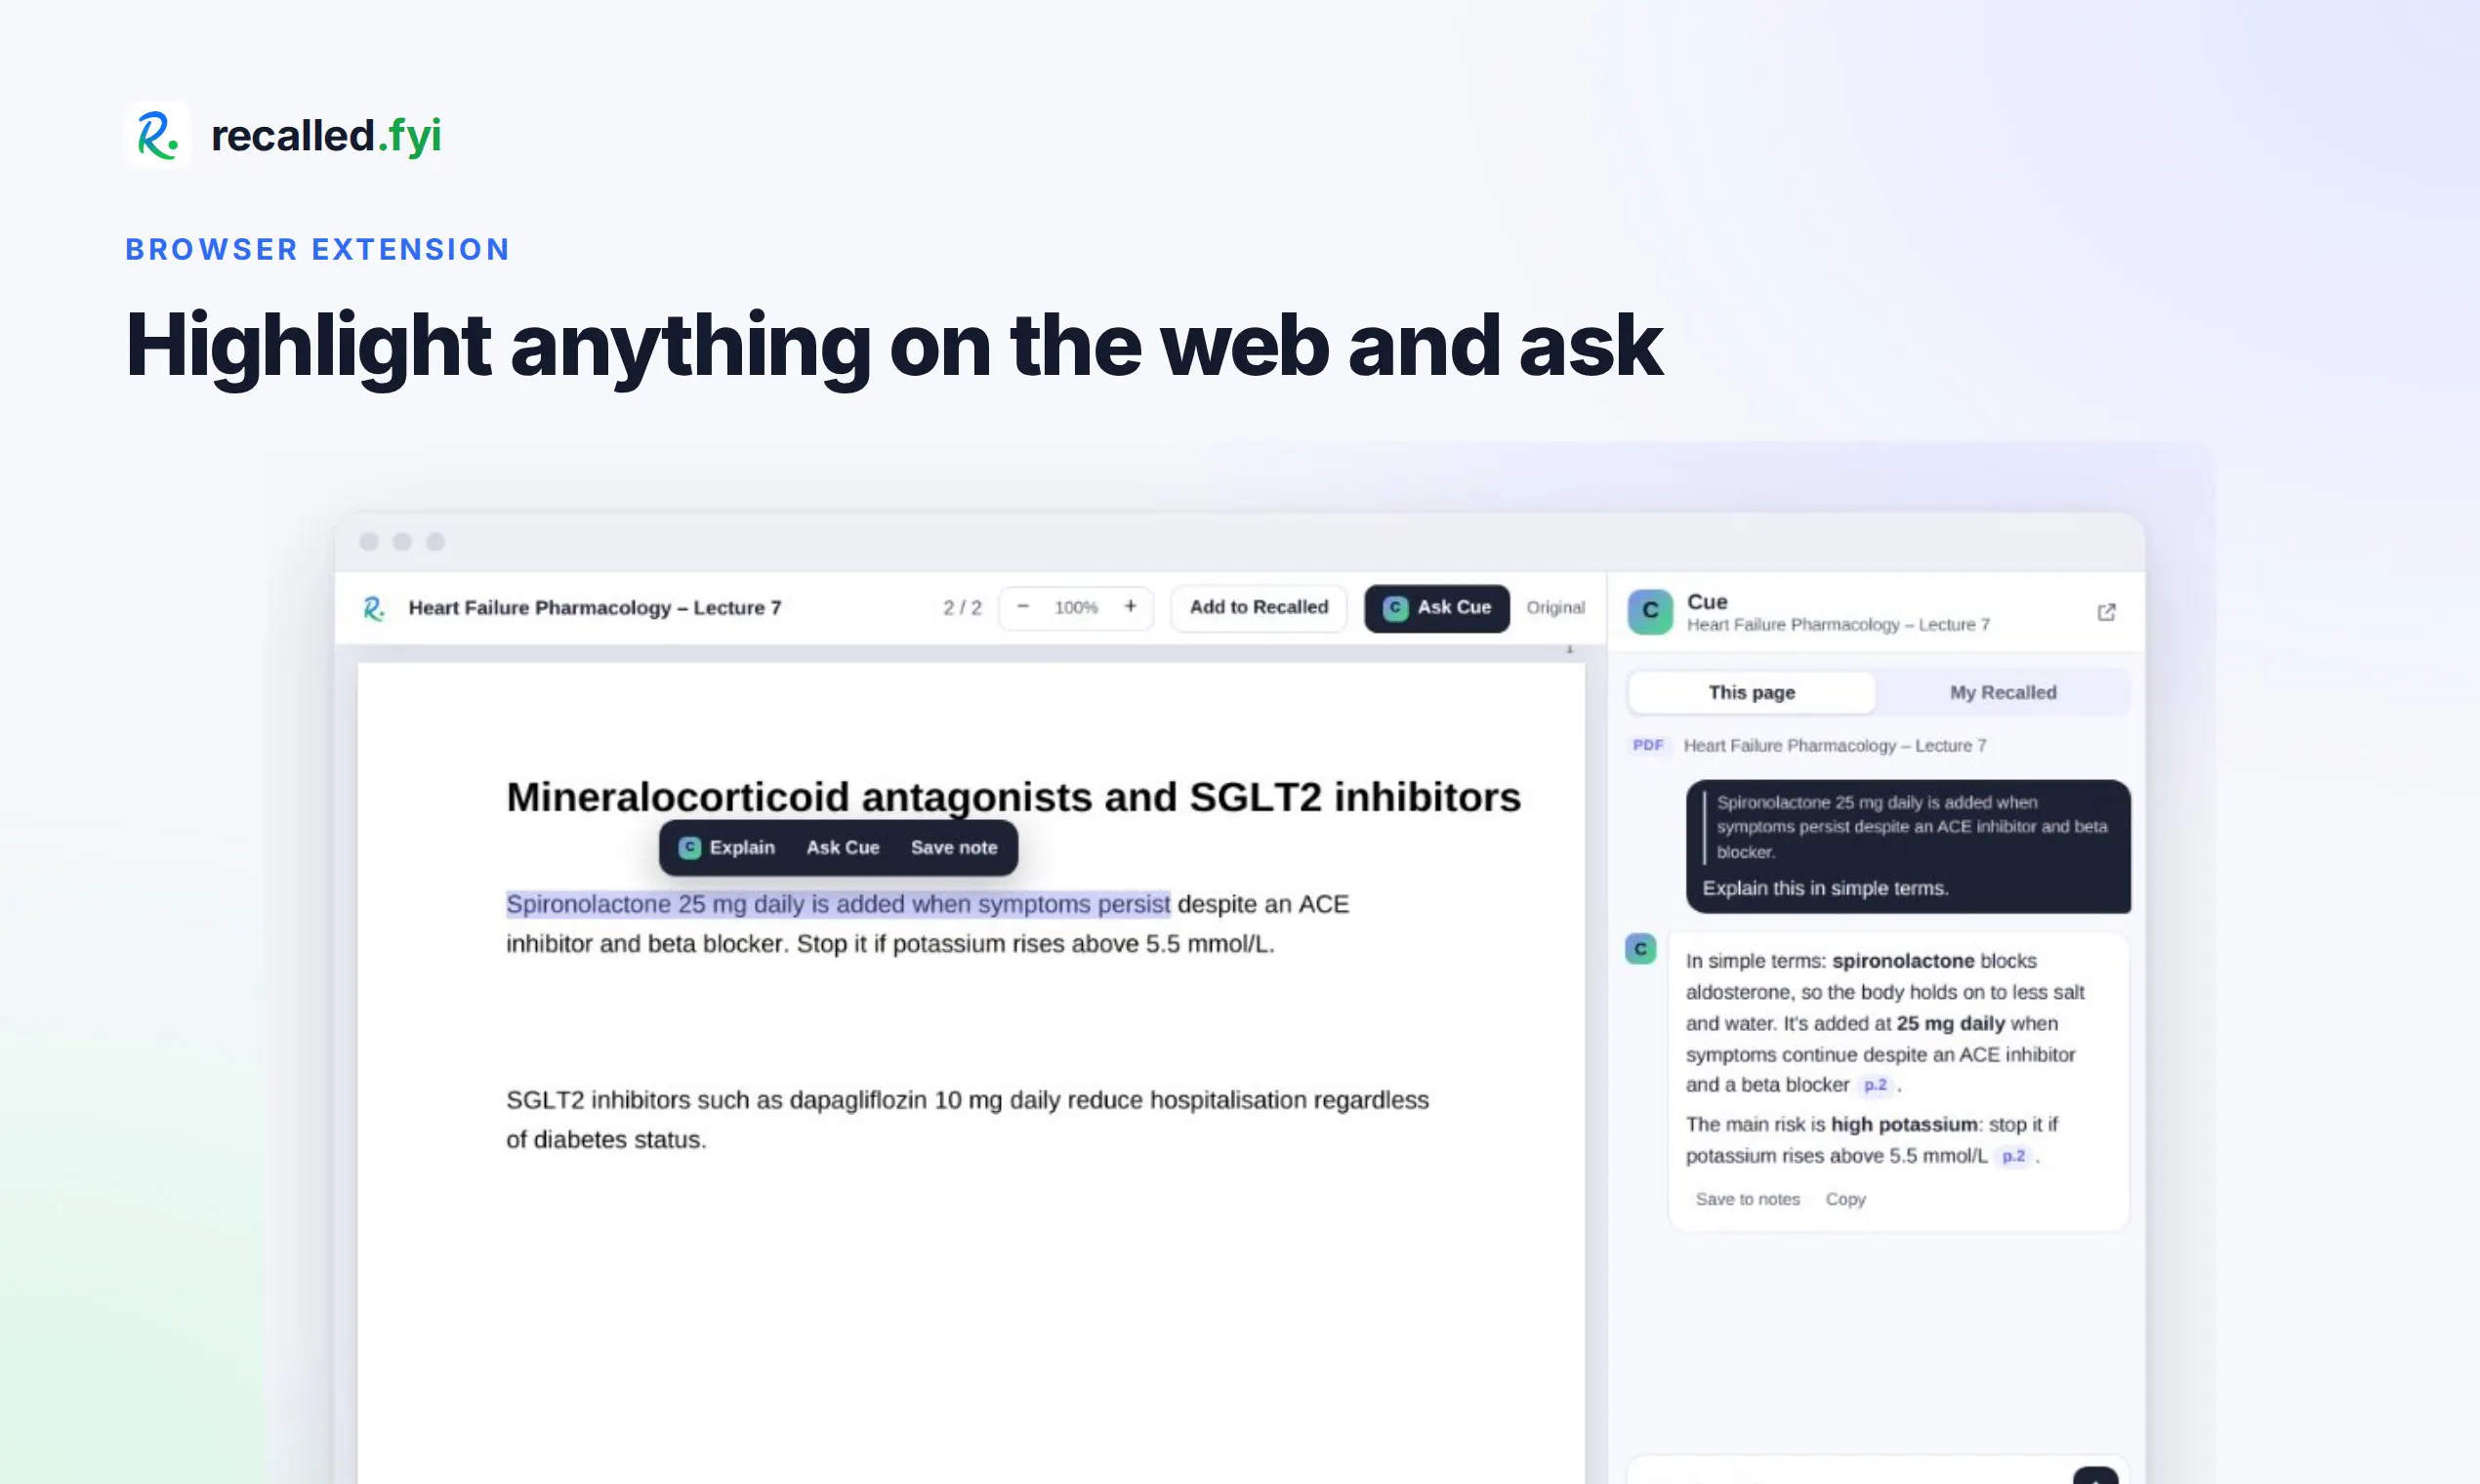Click the Cue avatar icon in panel header

click(x=1650, y=612)
